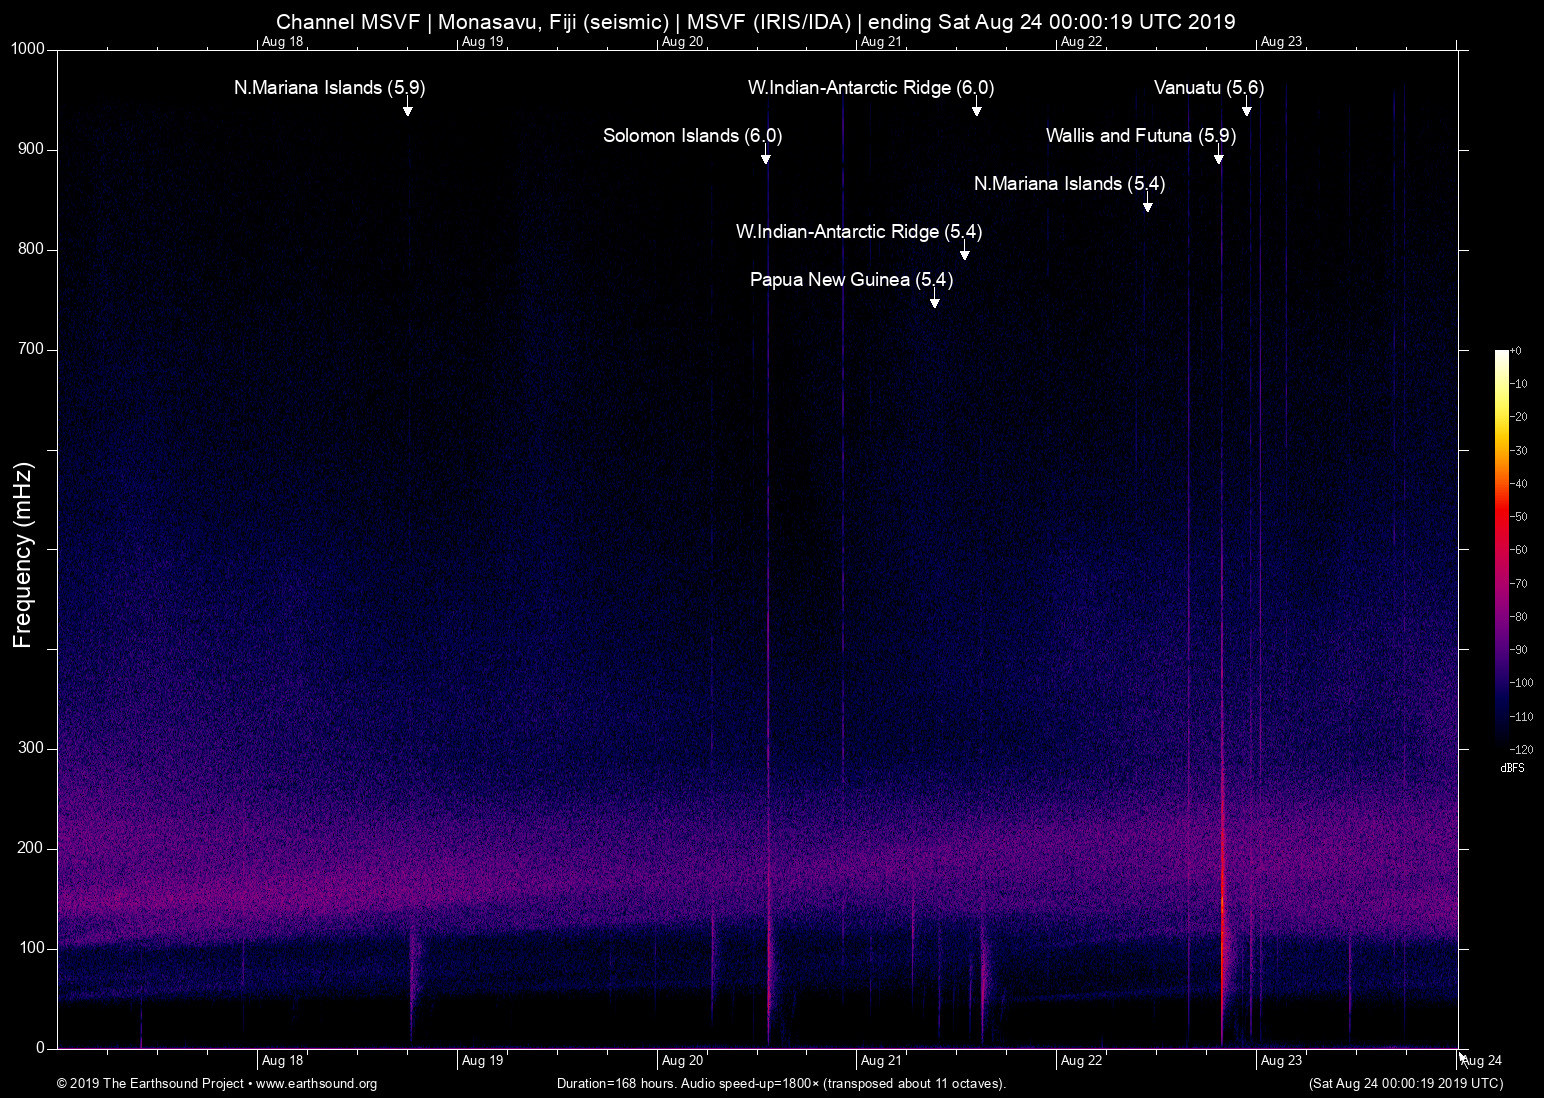This screenshot has height=1098, width=1544.
Task: Click the Duration=168 hours footer text
Action: click(780, 1083)
